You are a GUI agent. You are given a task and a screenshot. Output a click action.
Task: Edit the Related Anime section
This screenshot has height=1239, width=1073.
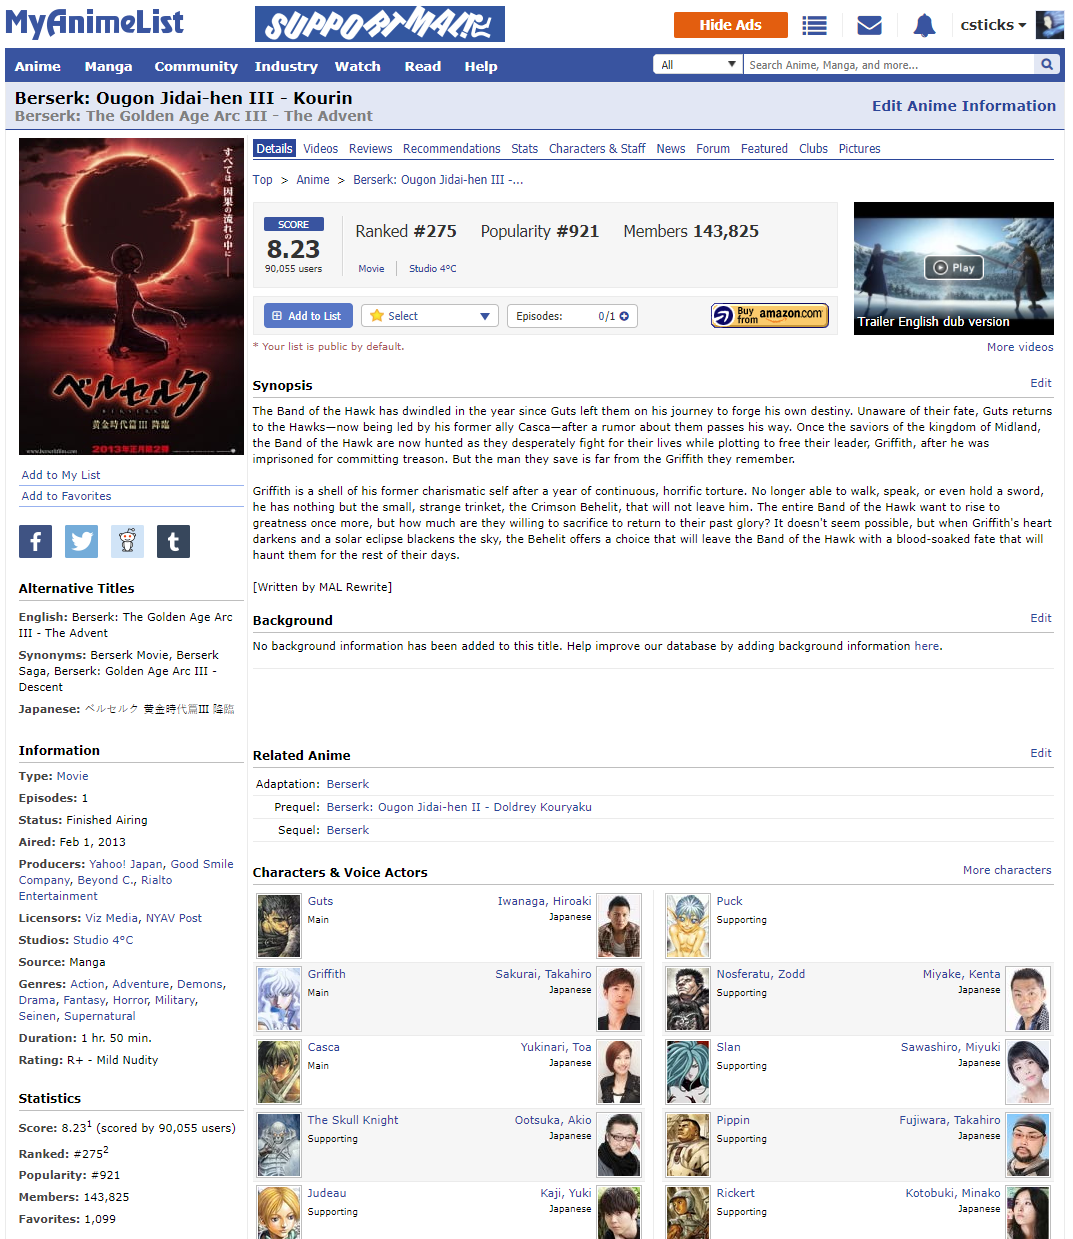[x=1041, y=753]
